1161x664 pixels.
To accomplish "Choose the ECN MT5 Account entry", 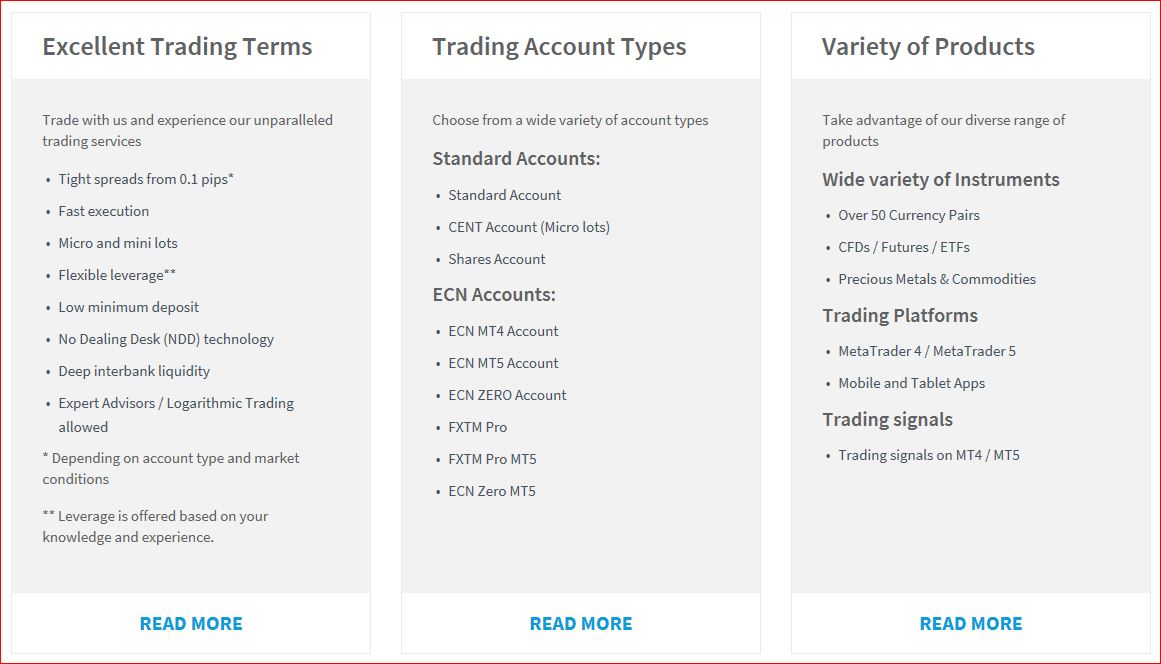I will 503,363.
